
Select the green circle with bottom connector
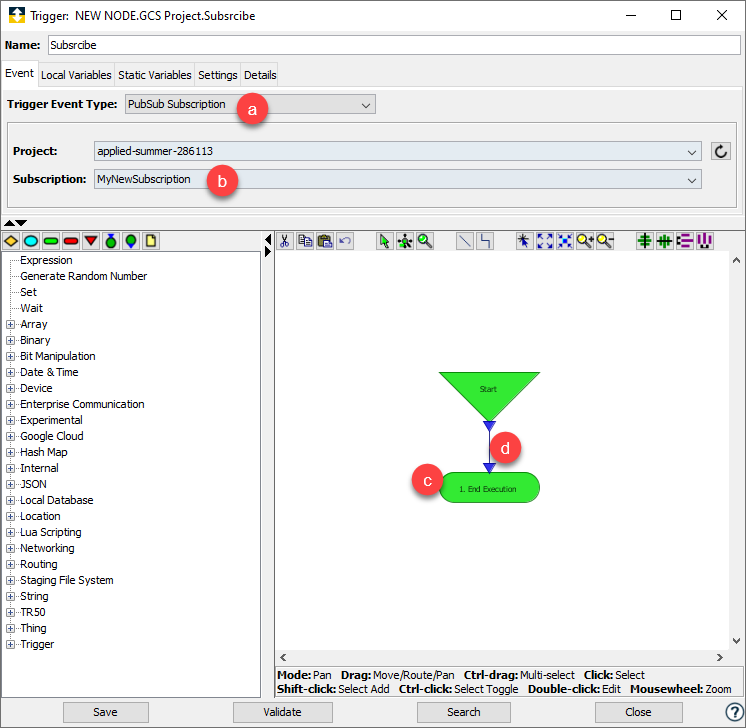[x=131, y=241]
